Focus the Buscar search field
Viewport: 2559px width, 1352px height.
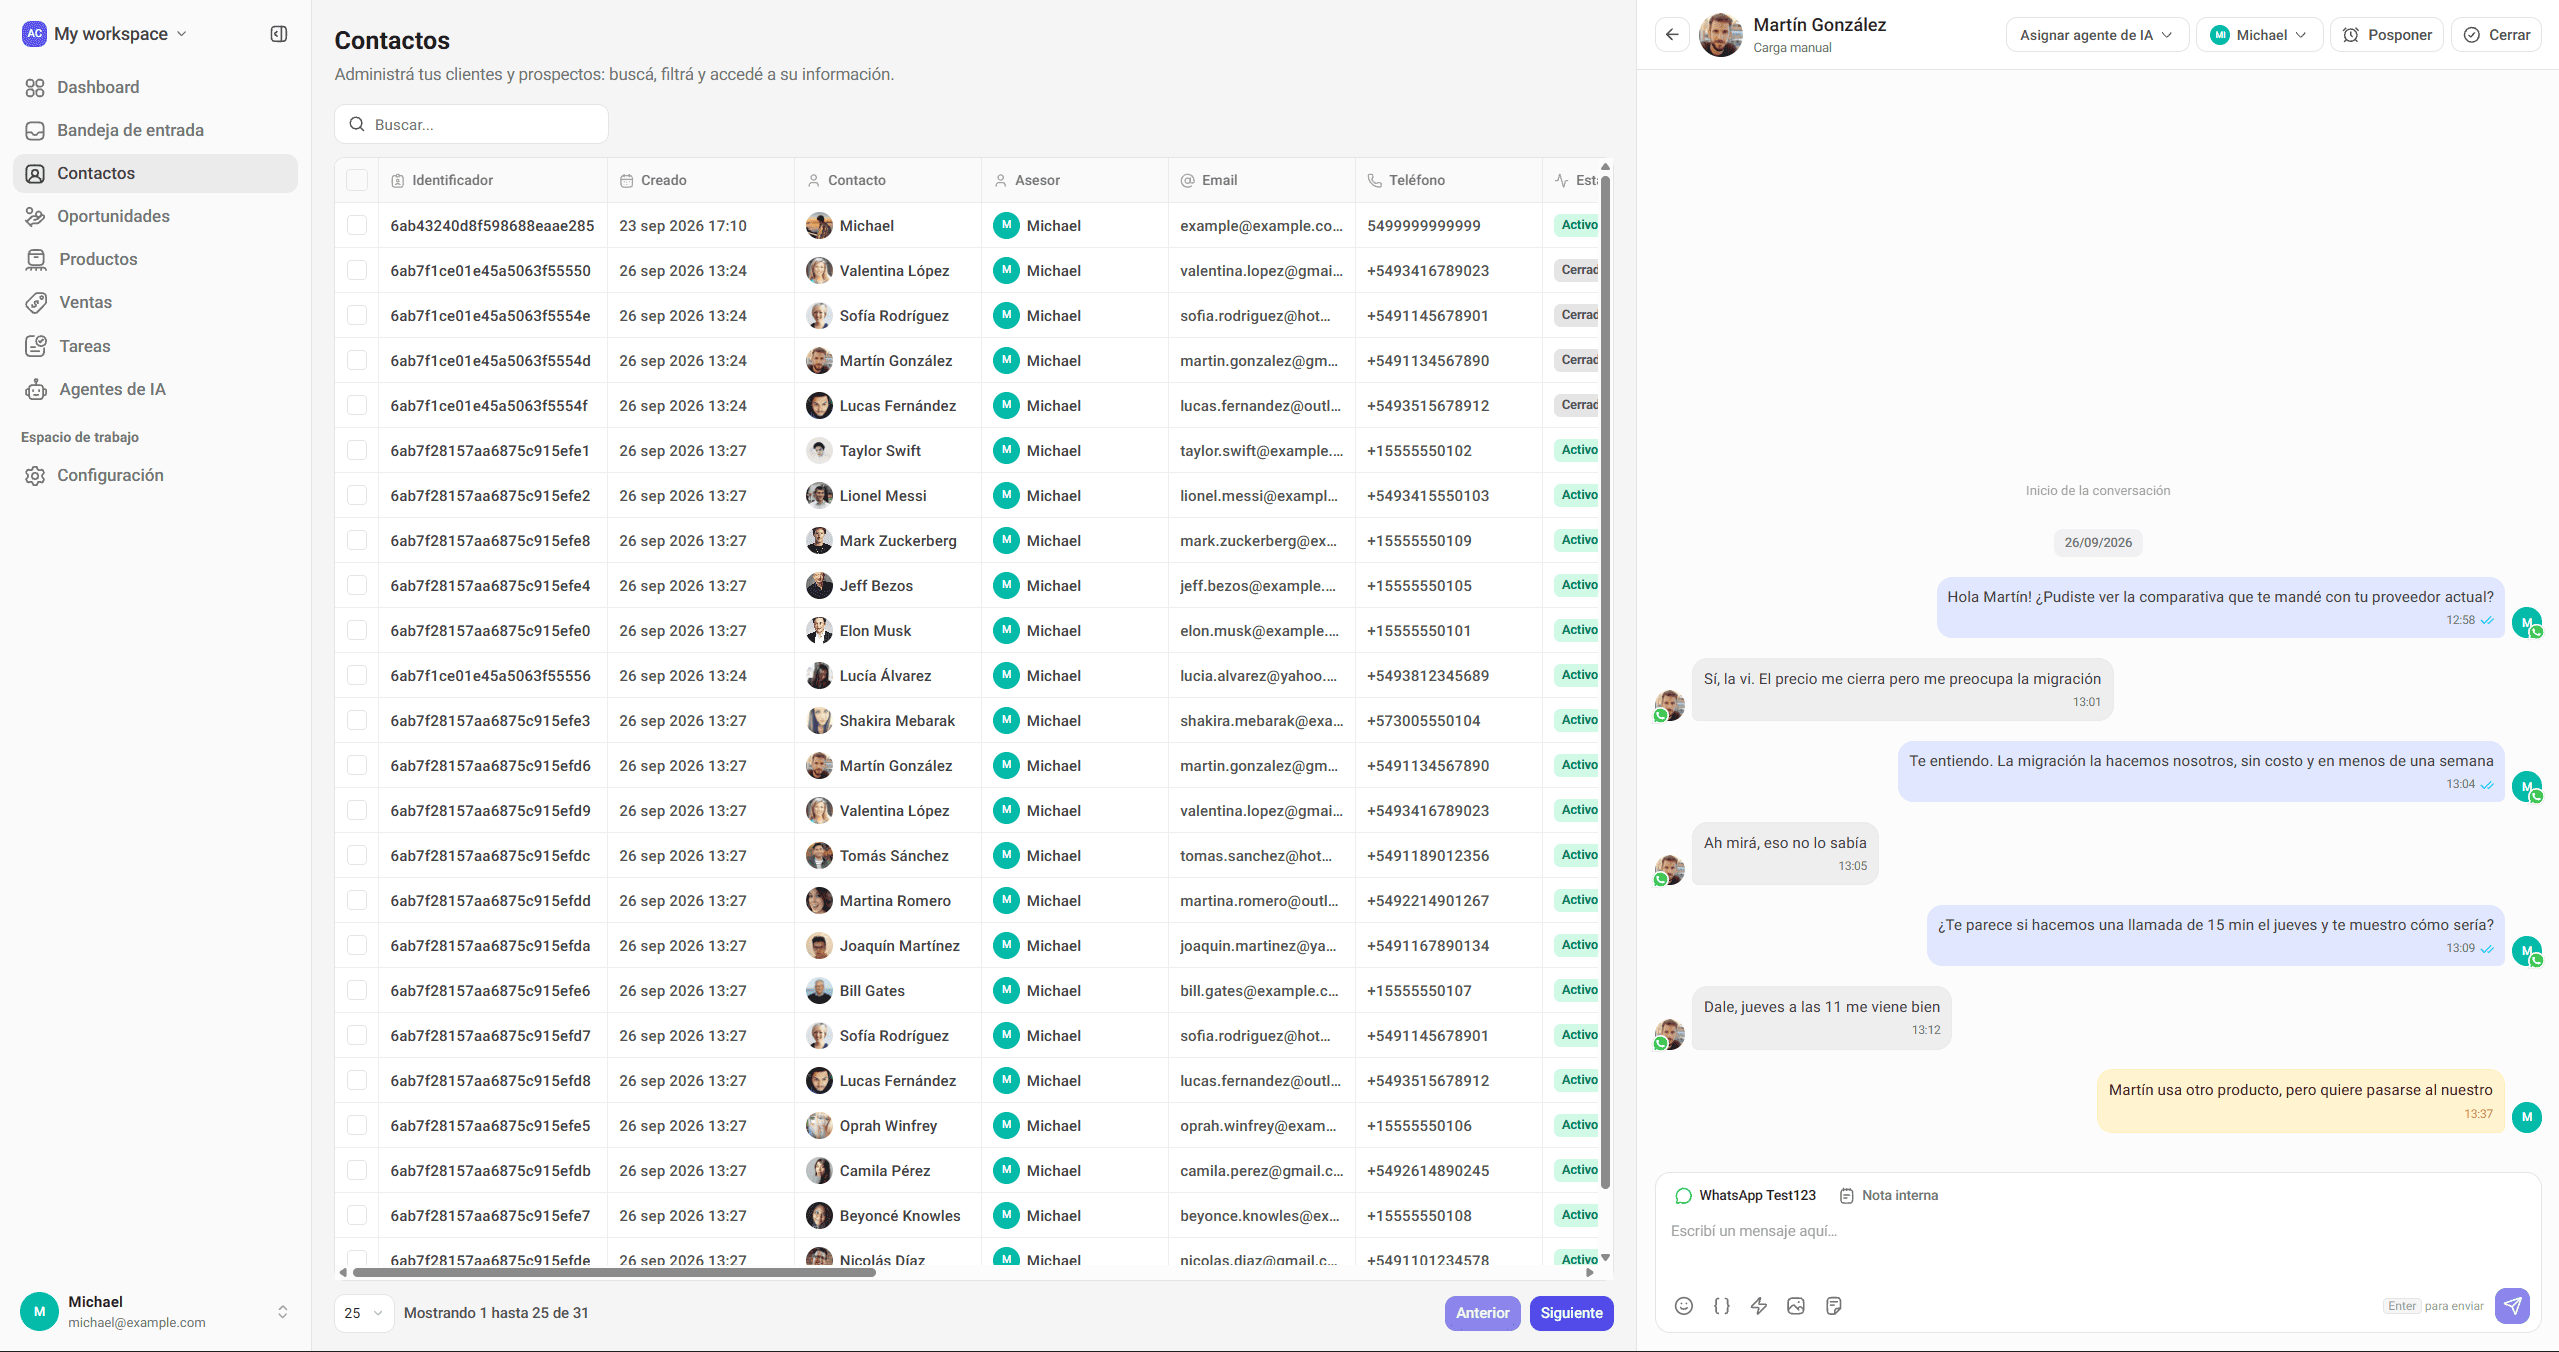tap(471, 125)
